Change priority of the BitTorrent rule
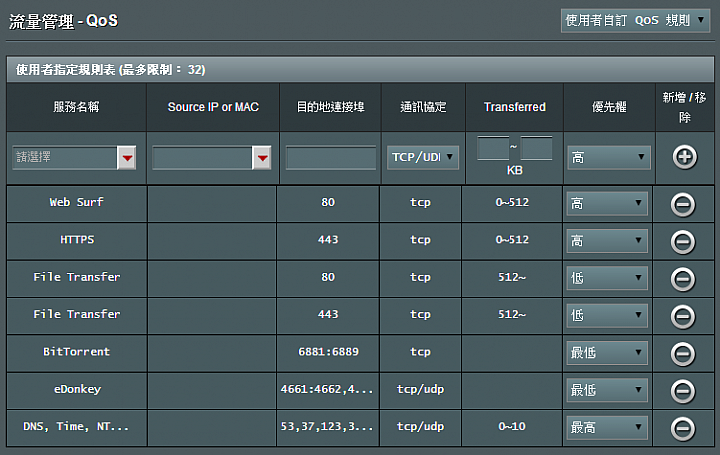The height and width of the screenshot is (455, 720). point(607,353)
